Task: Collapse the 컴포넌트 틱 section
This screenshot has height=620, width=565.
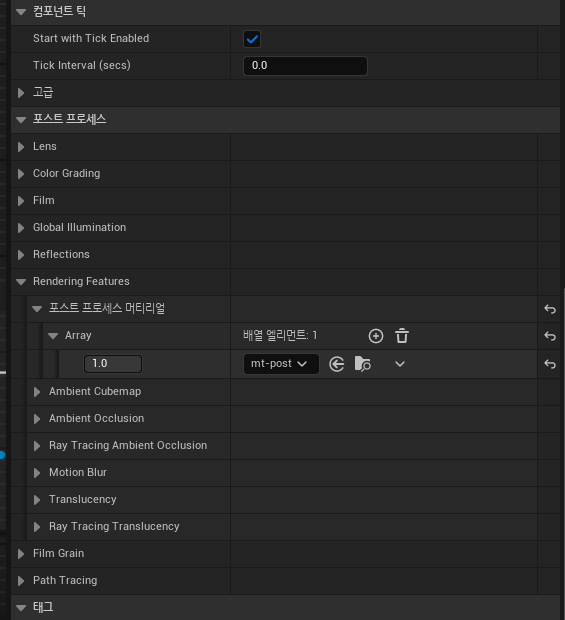Action: pos(21,12)
